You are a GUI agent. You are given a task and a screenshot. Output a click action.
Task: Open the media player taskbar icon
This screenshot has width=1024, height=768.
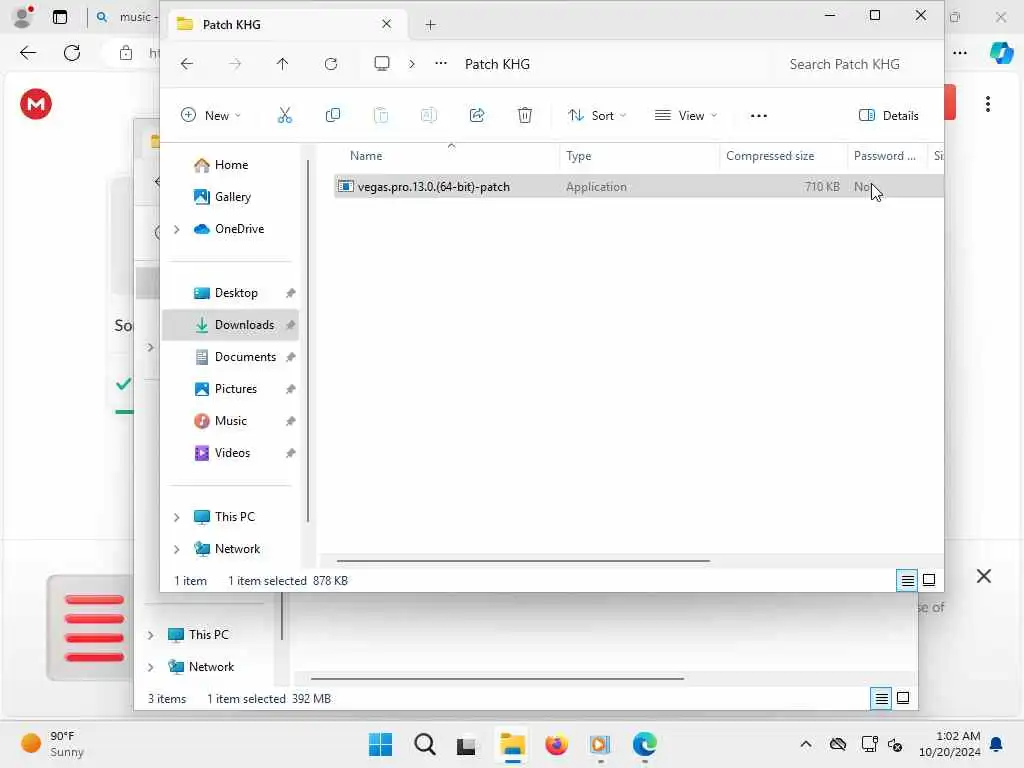pyautogui.click(x=600, y=744)
